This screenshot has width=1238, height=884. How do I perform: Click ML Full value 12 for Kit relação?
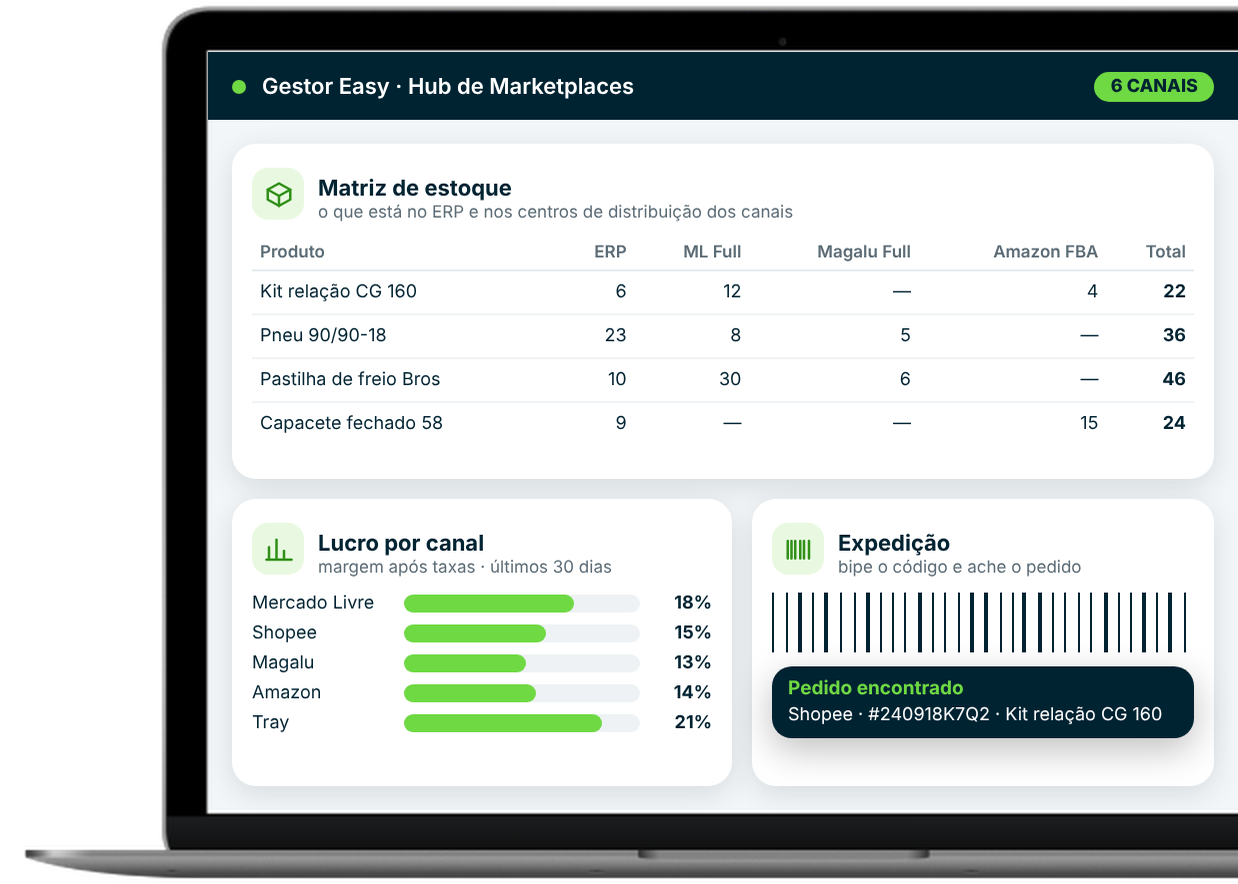tap(732, 292)
